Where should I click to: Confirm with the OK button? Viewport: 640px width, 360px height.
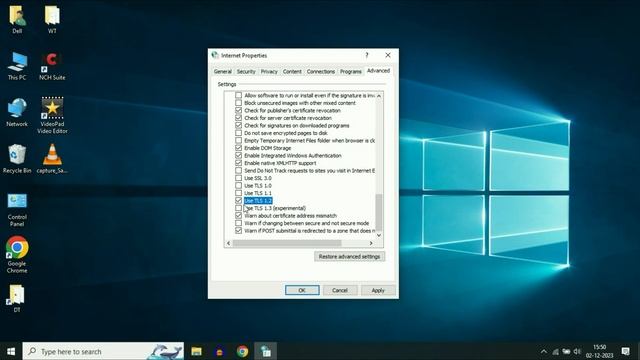point(302,290)
